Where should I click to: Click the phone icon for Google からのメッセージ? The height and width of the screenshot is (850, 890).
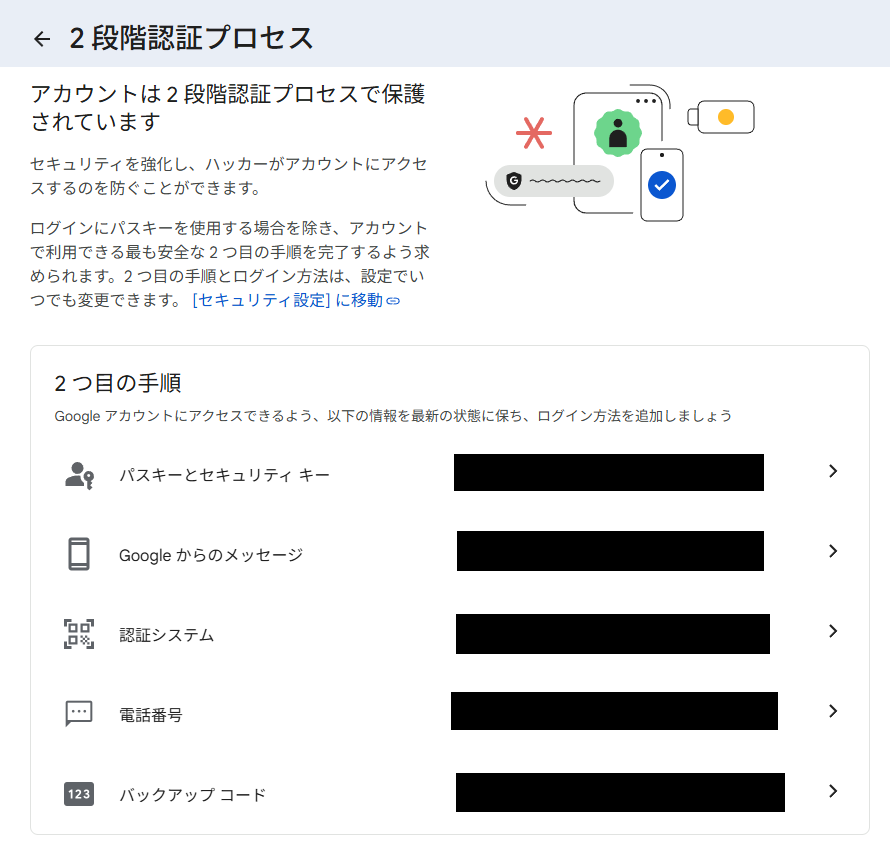79,554
